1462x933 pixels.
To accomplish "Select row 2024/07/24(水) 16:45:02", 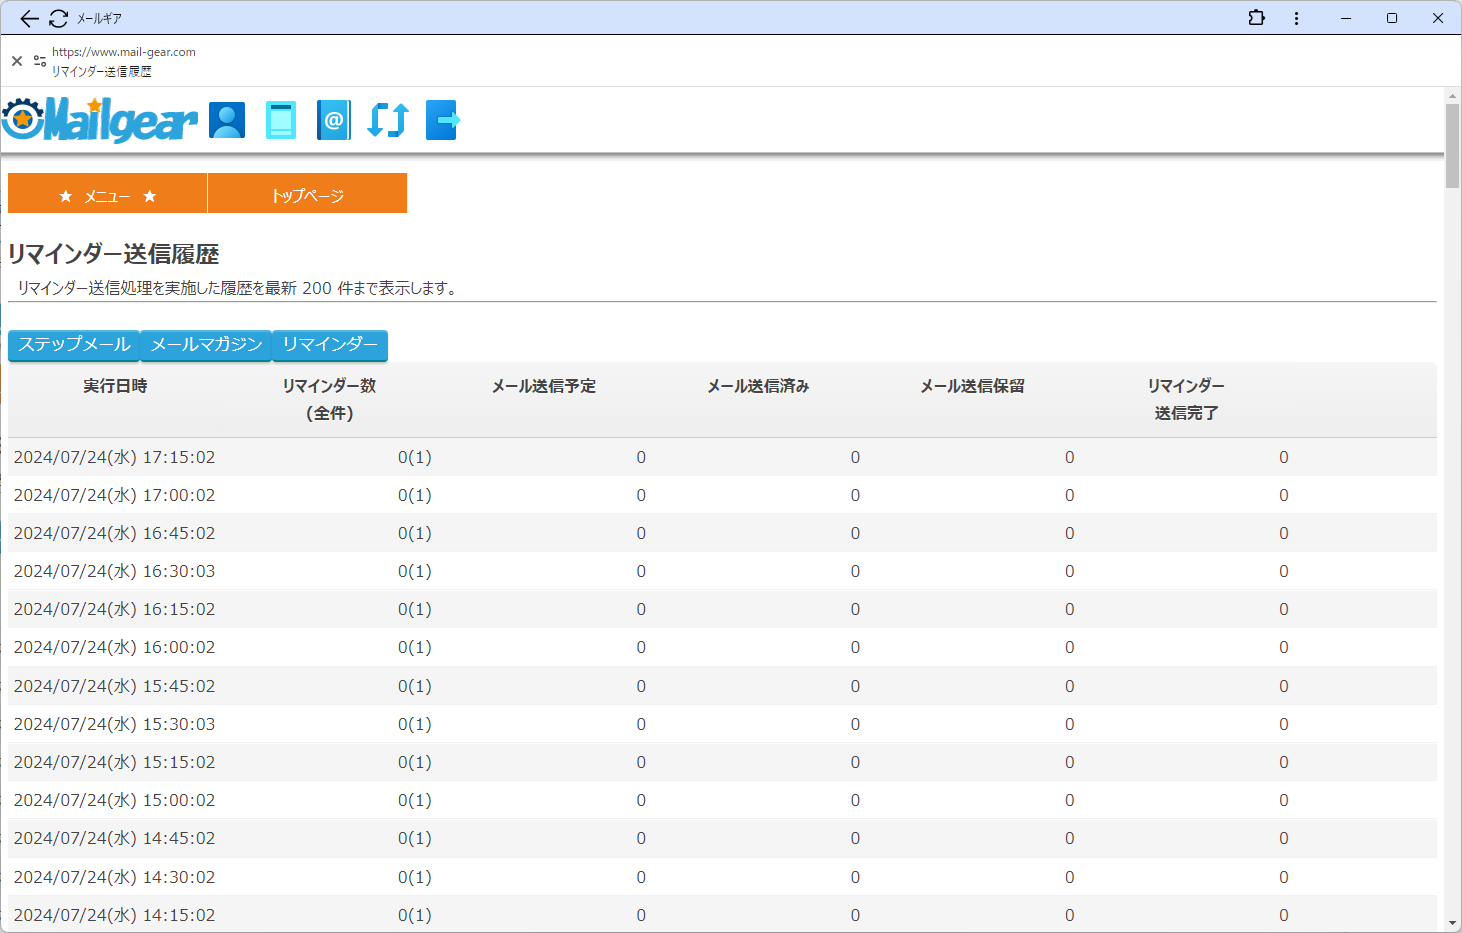I will (x=722, y=533).
